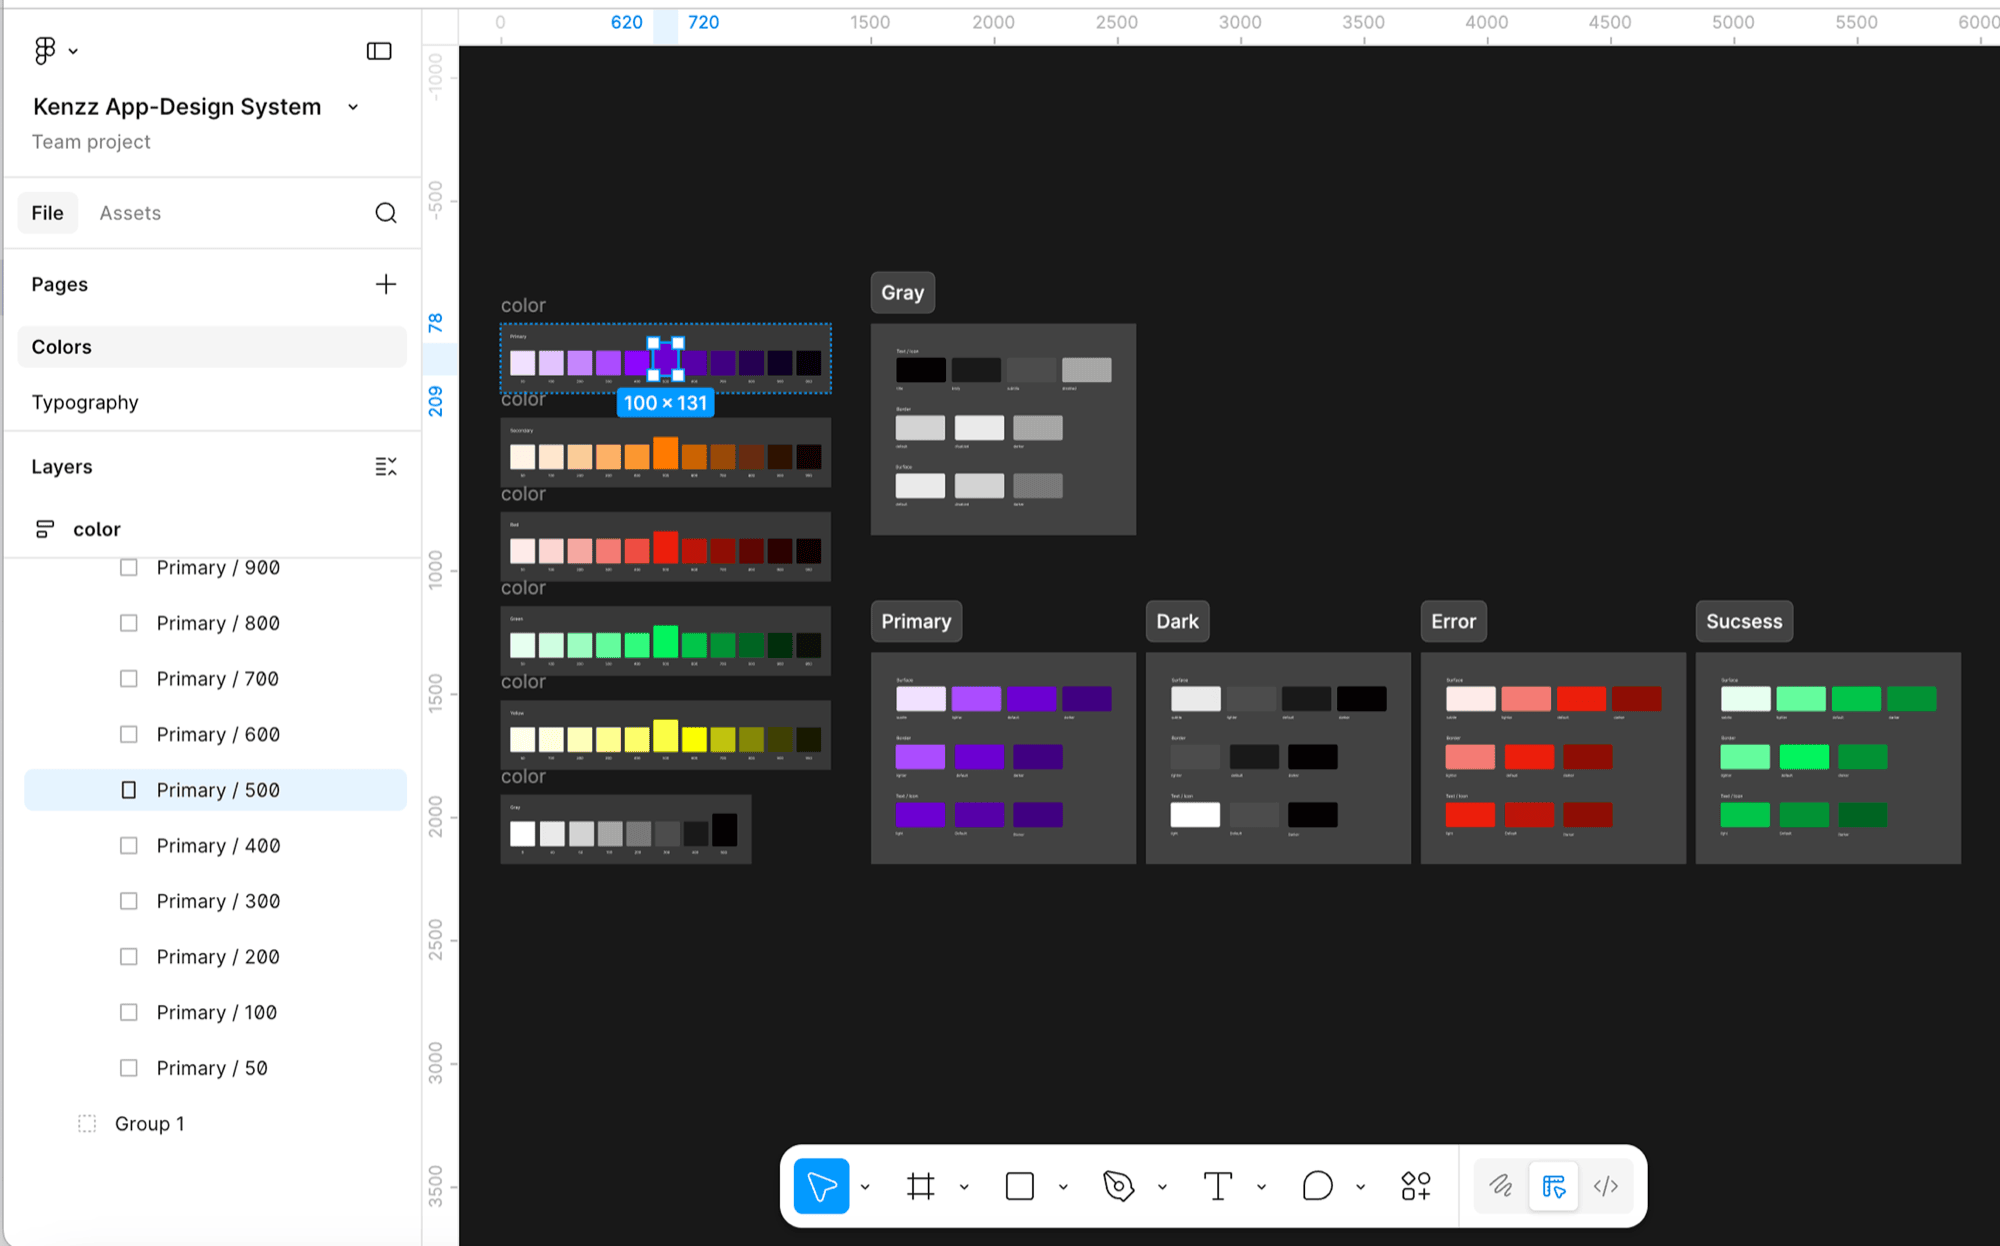The image size is (2000, 1246).
Task: Toggle the sidebar panel icon
Action: [379, 51]
